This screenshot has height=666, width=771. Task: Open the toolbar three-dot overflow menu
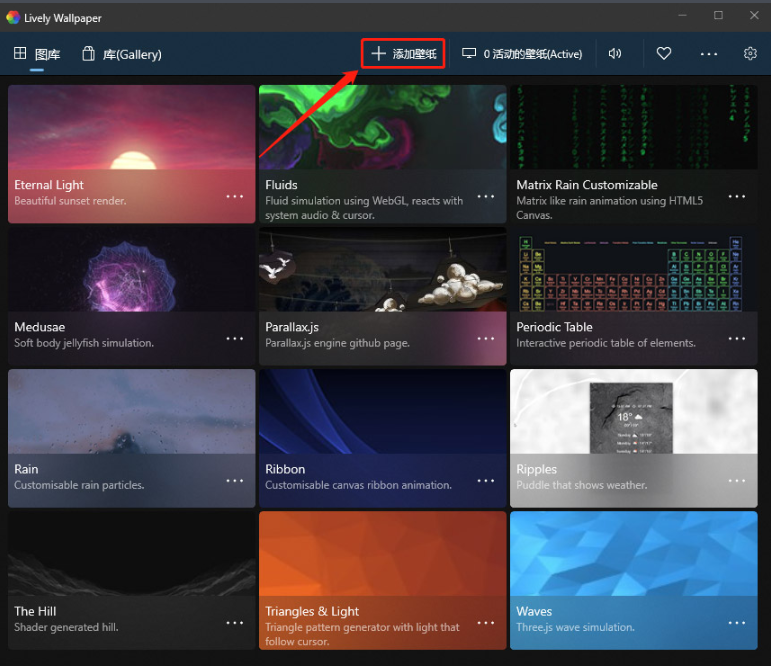[709, 54]
